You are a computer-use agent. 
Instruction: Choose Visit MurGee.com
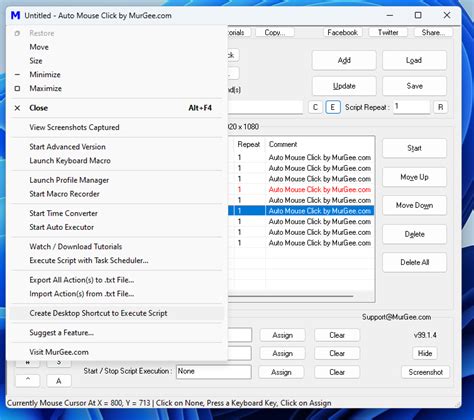pos(117,352)
